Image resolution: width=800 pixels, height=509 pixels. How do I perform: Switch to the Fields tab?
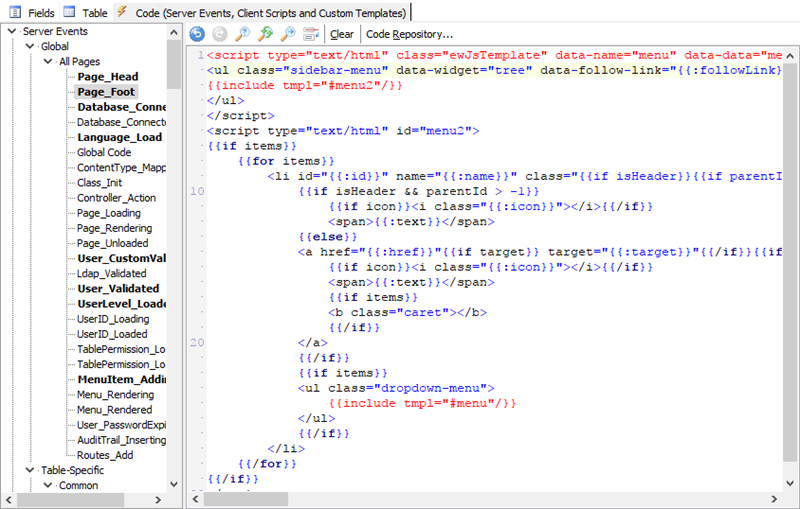(41, 13)
